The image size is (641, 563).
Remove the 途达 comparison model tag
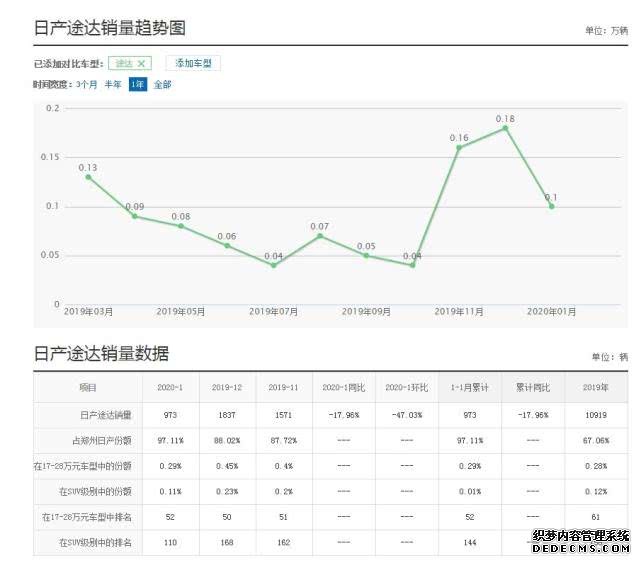pos(141,63)
